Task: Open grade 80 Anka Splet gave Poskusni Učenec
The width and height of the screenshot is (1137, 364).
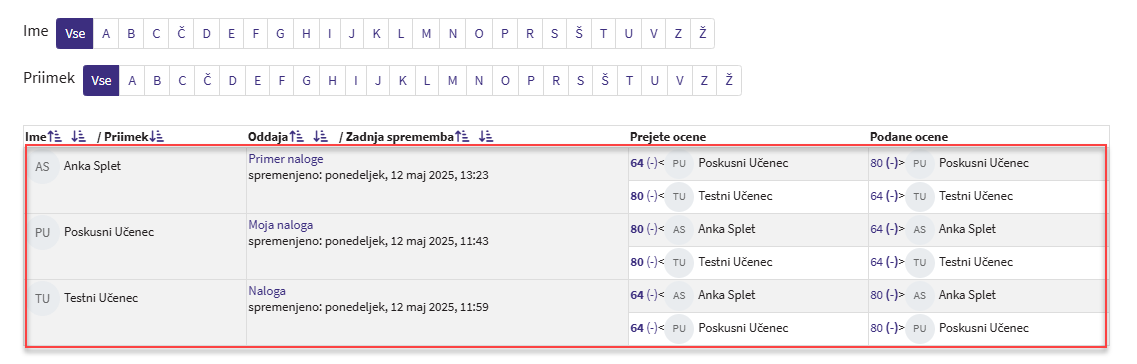Action: pos(884,163)
